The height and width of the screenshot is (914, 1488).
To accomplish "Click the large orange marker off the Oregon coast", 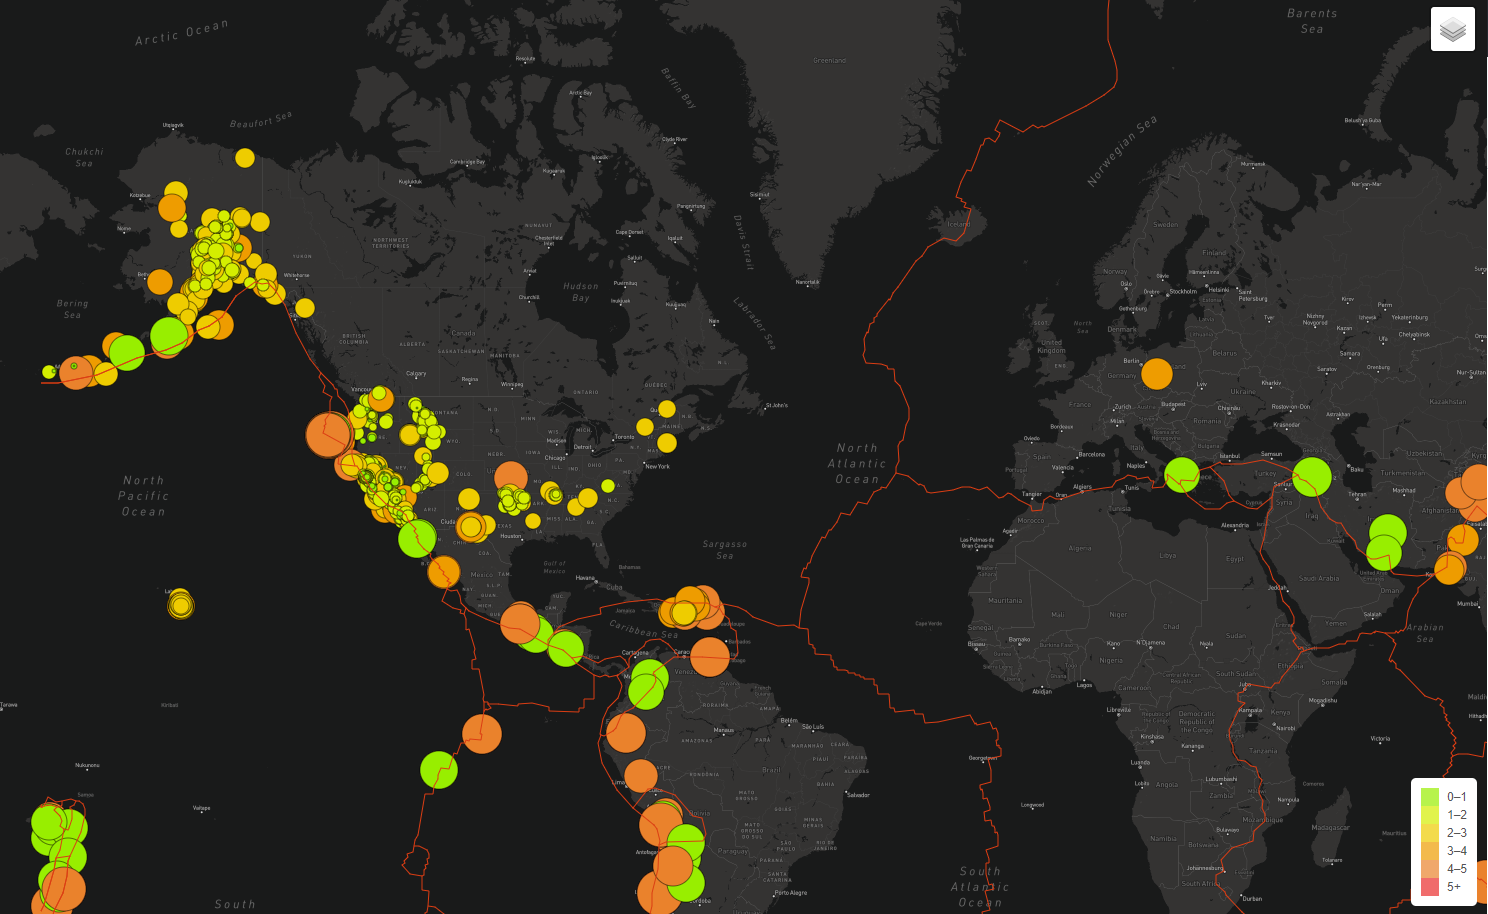I will click(x=328, y=435).
